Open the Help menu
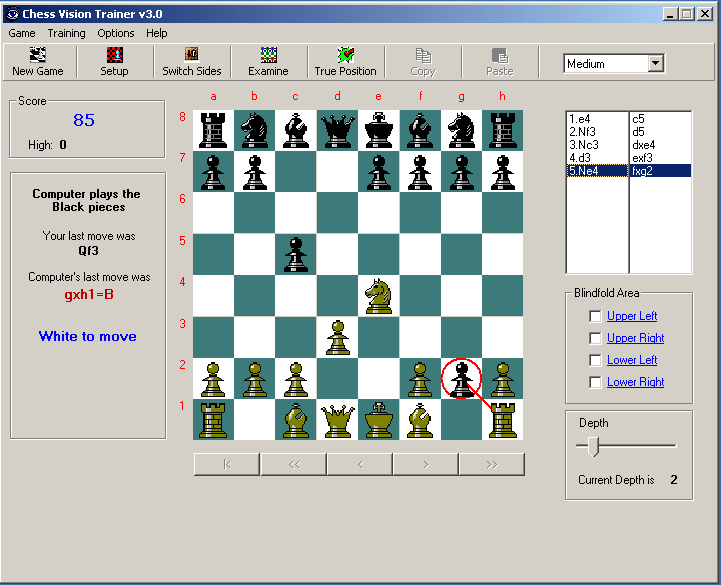This screenshot has width=721, height=585. 157,33
